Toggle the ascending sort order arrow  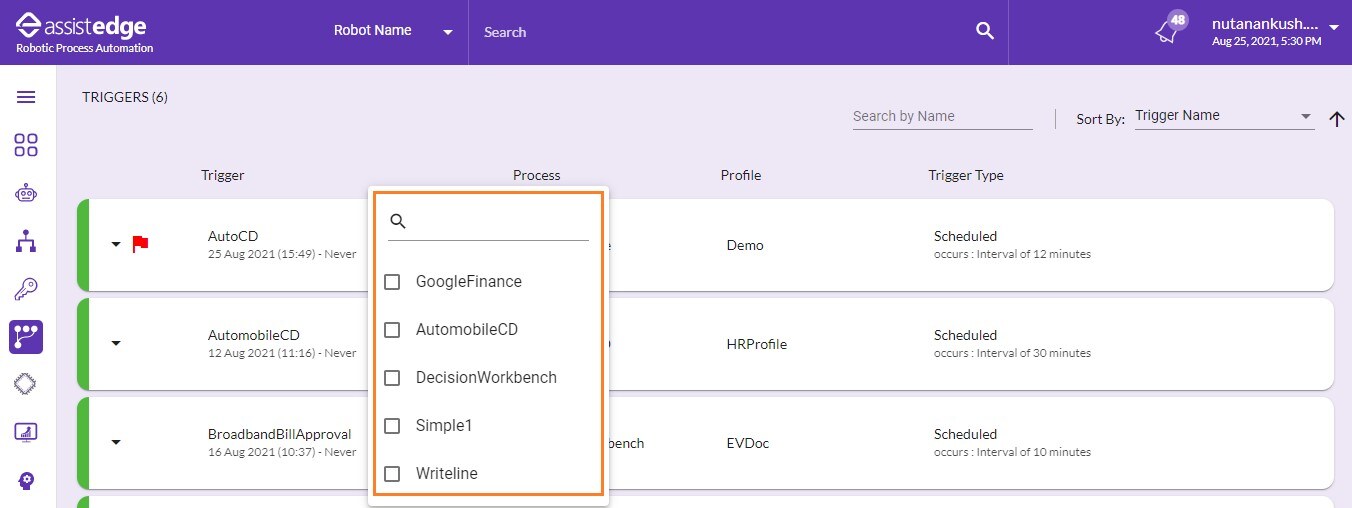point(1337,119)
